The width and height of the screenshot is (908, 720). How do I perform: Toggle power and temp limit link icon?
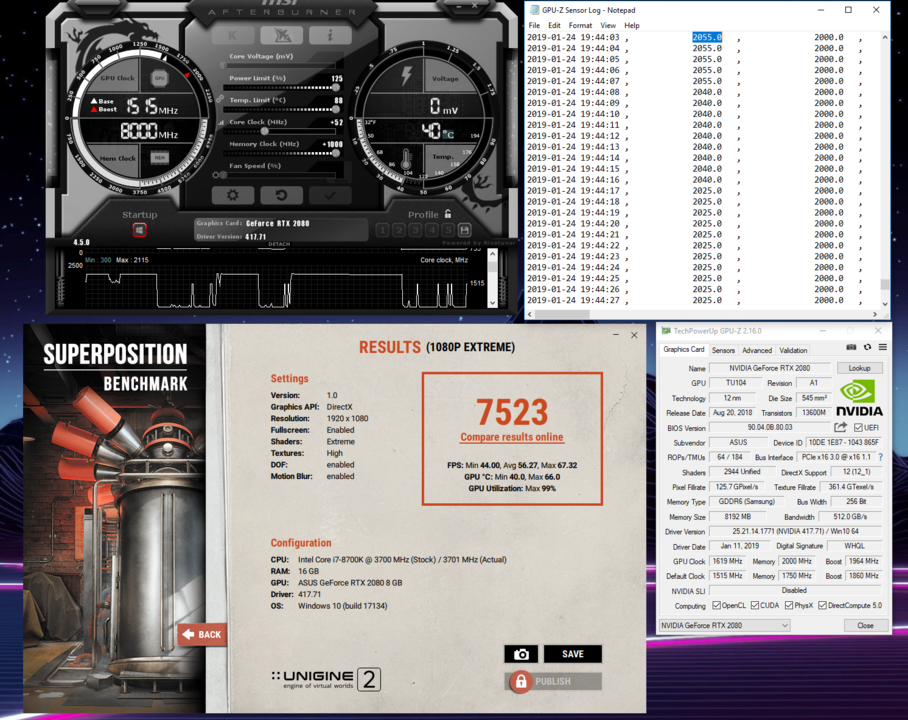220,100
